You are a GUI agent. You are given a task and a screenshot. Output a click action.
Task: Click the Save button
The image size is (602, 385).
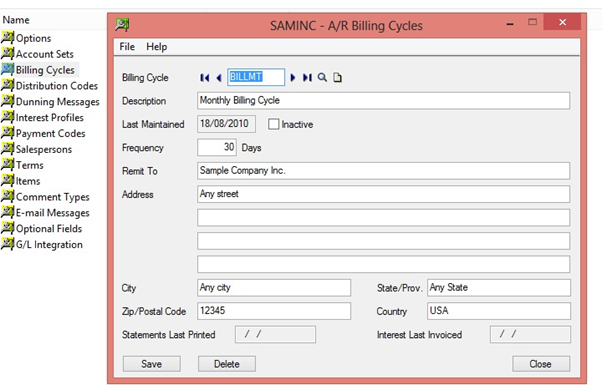click(x=152, y=364)
